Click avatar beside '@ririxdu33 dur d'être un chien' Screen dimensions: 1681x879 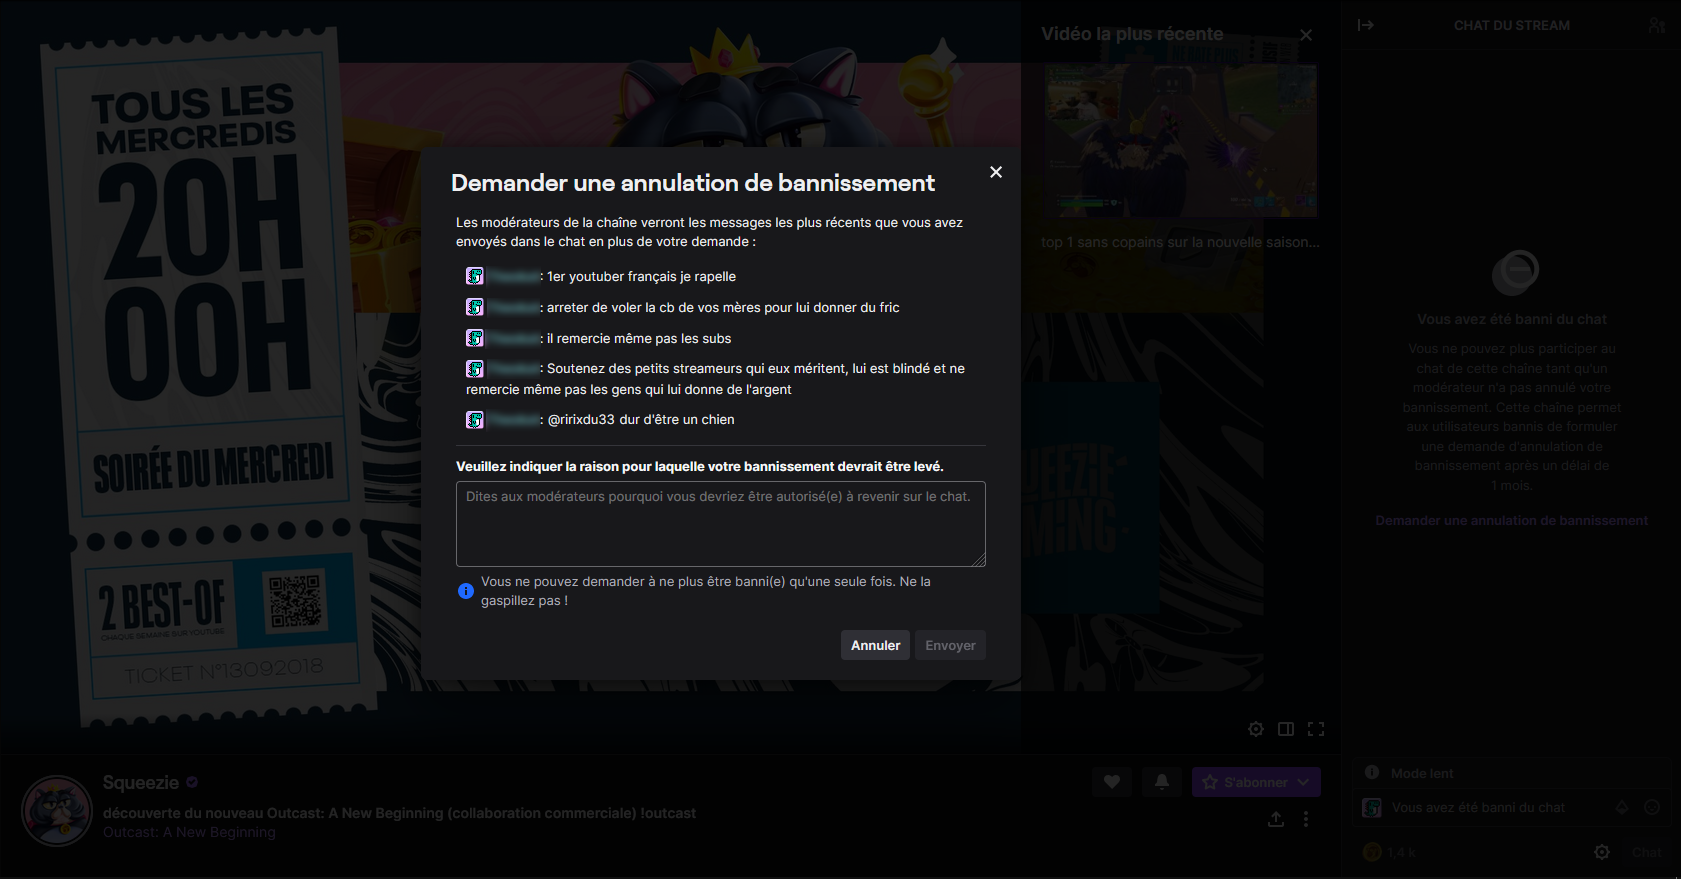pos(475,420)
